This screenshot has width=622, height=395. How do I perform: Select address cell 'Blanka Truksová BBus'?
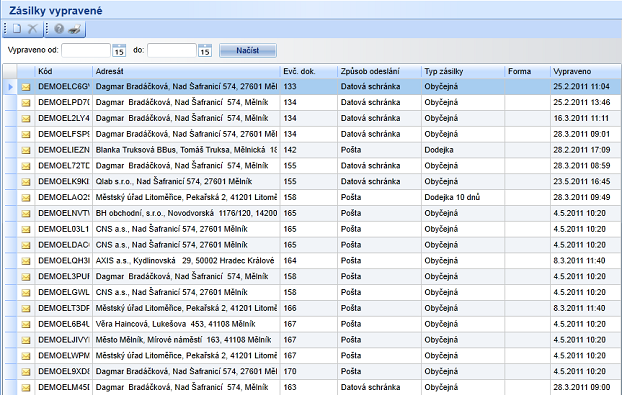[186, 150]
